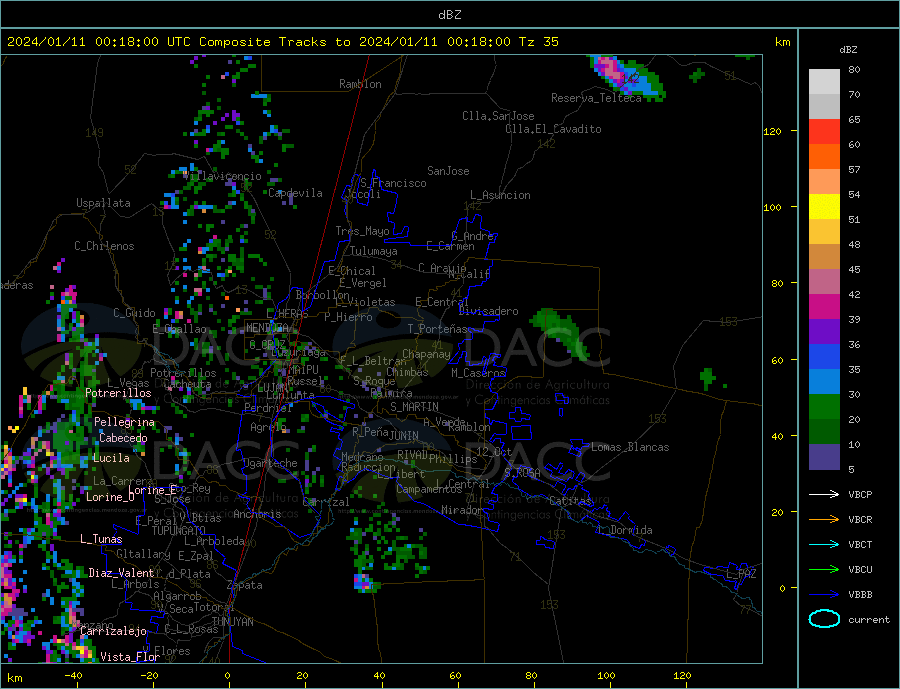
Task: Click the storm cell near Reserva_Telteca
Action: click(627, 76)
